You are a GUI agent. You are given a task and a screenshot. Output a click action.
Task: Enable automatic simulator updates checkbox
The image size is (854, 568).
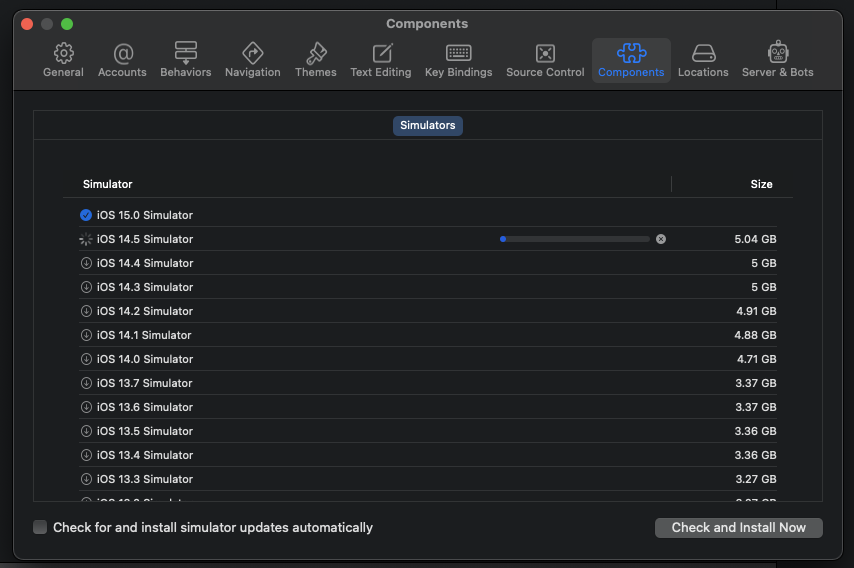point(40,527)
